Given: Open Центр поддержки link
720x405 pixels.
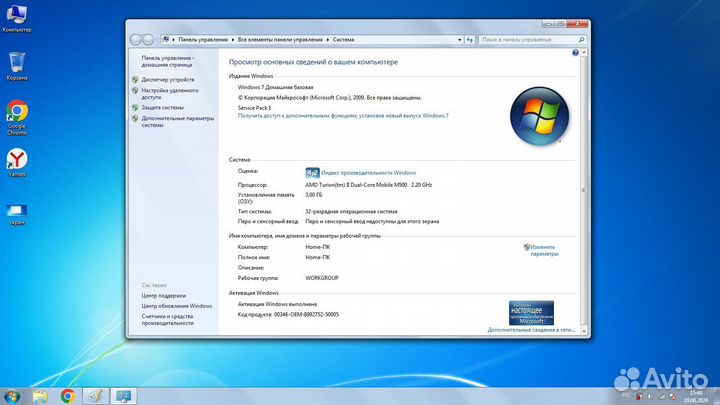Looking at the screenshot, I should coord(163,296).
